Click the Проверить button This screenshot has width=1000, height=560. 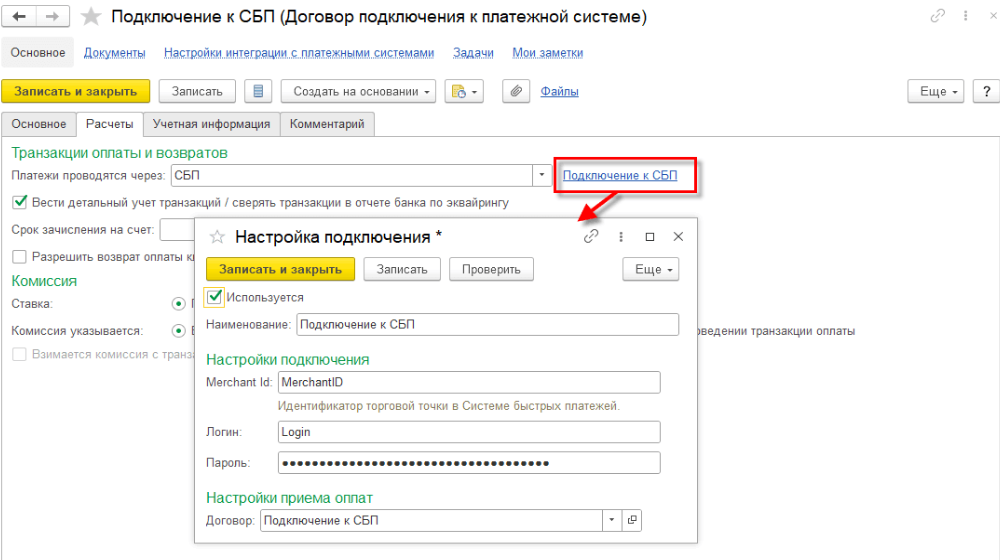(x=491, y=269)
